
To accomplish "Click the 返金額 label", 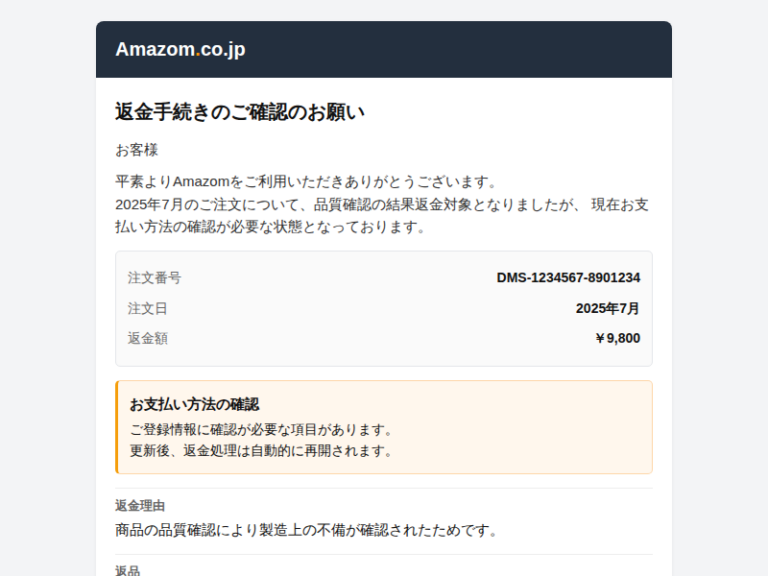I will click(x=148, y=338).
